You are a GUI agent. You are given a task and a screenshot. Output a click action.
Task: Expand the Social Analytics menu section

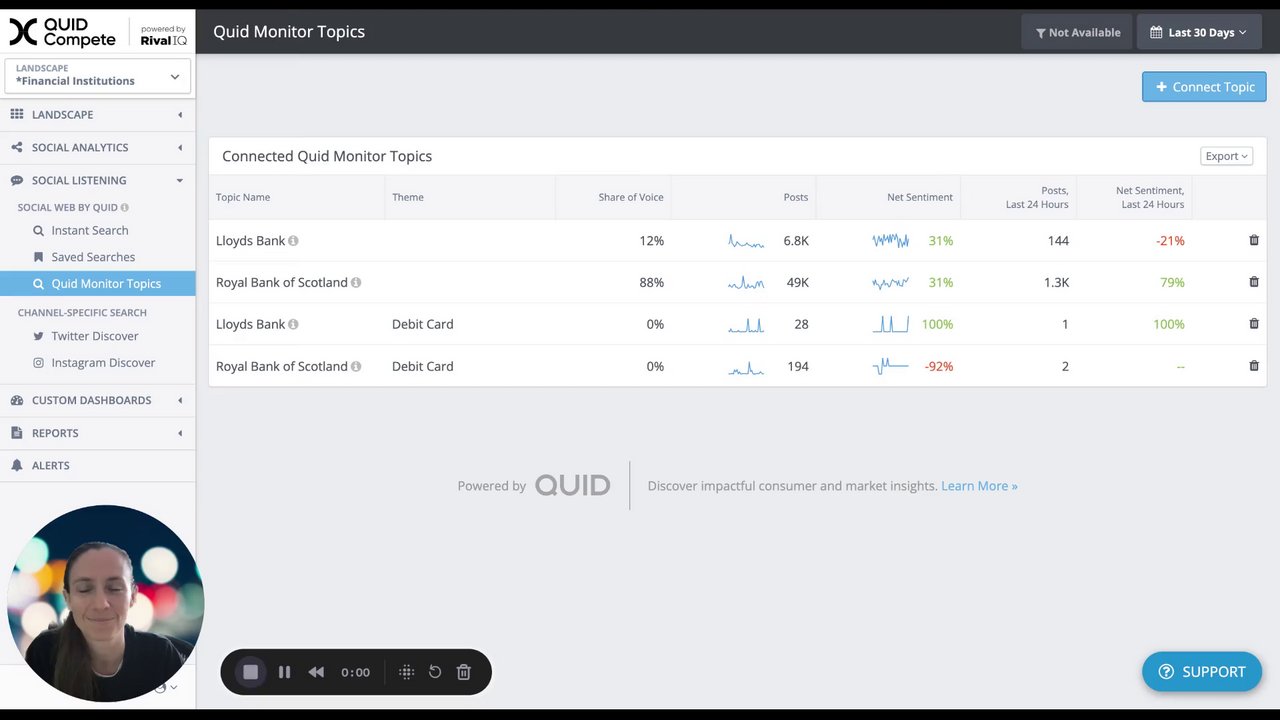click(x=97, y=147)
